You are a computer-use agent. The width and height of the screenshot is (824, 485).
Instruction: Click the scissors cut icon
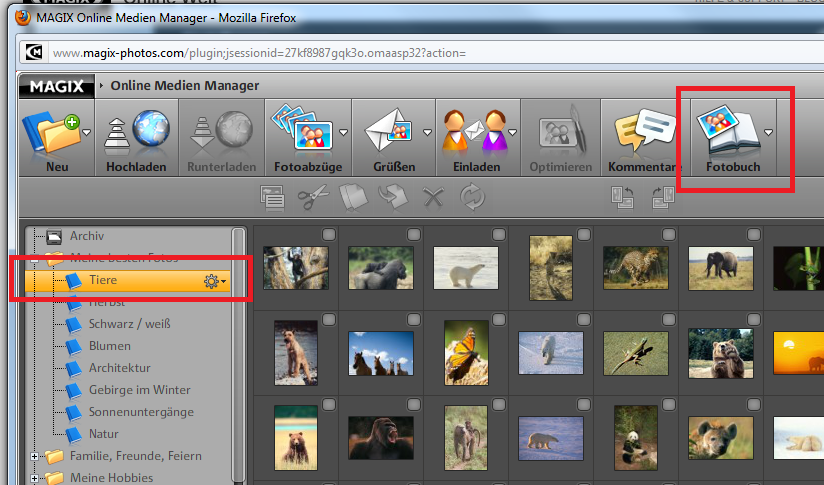click(x=313, y=198)
